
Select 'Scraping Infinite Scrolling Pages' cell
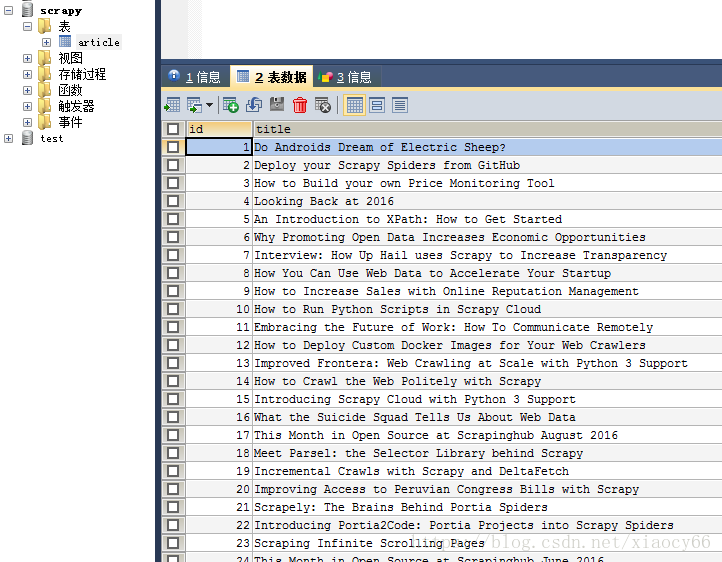488,543
